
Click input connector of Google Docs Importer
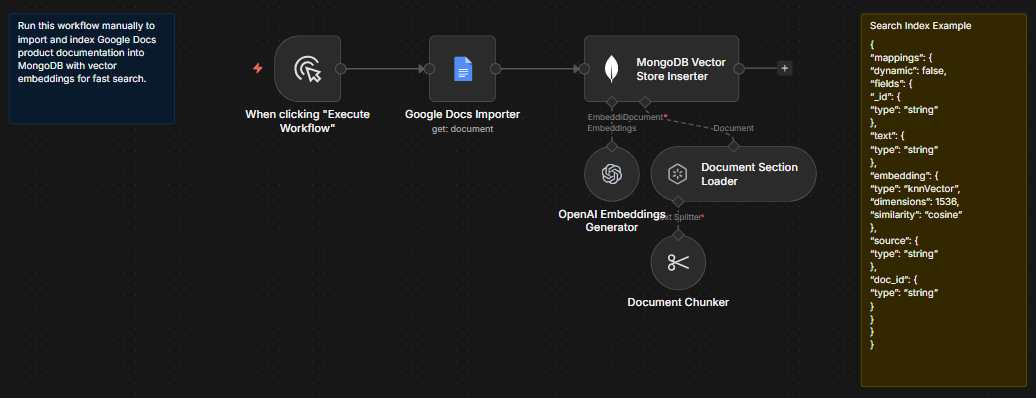coord(429,69)
